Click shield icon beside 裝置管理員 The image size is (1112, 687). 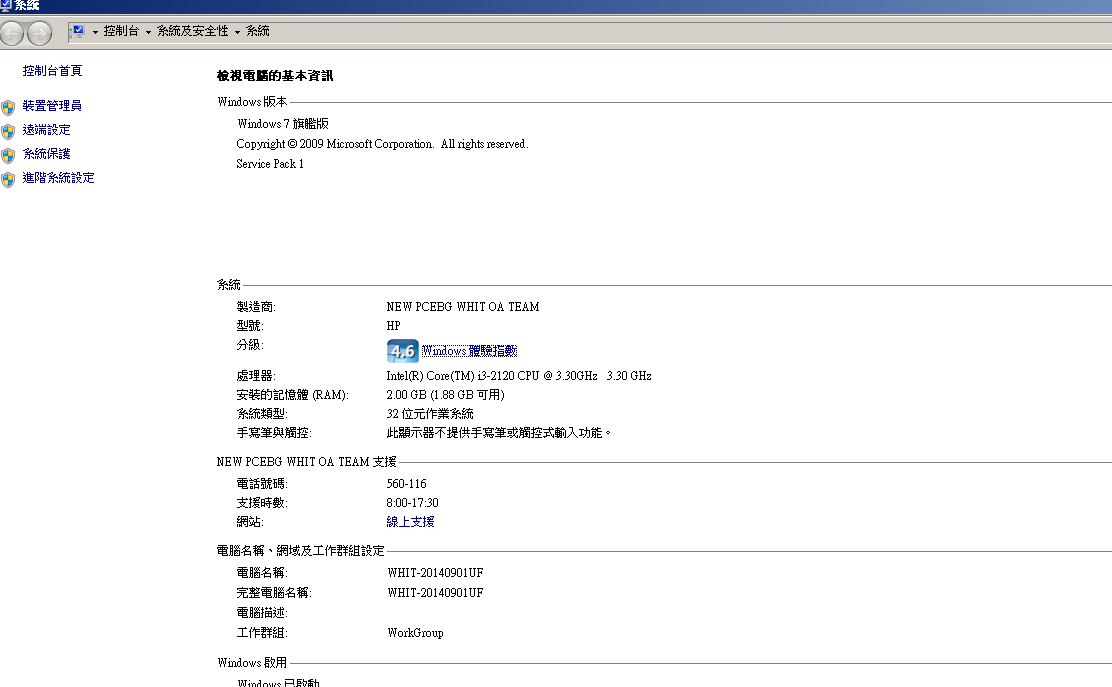coord(8,108)
